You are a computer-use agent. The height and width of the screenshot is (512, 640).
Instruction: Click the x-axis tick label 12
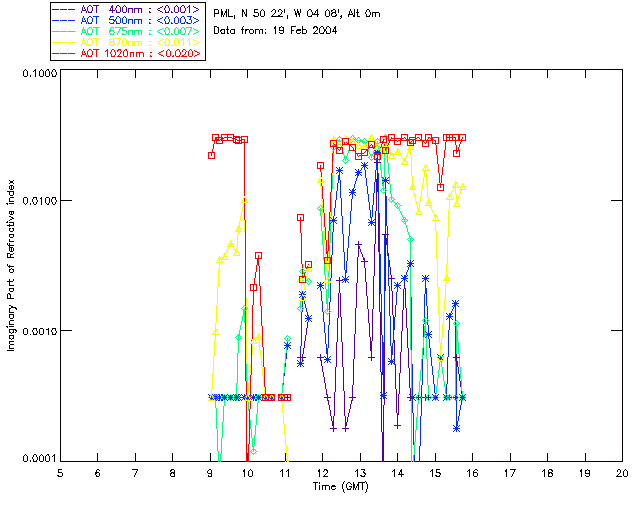point(322,473)
